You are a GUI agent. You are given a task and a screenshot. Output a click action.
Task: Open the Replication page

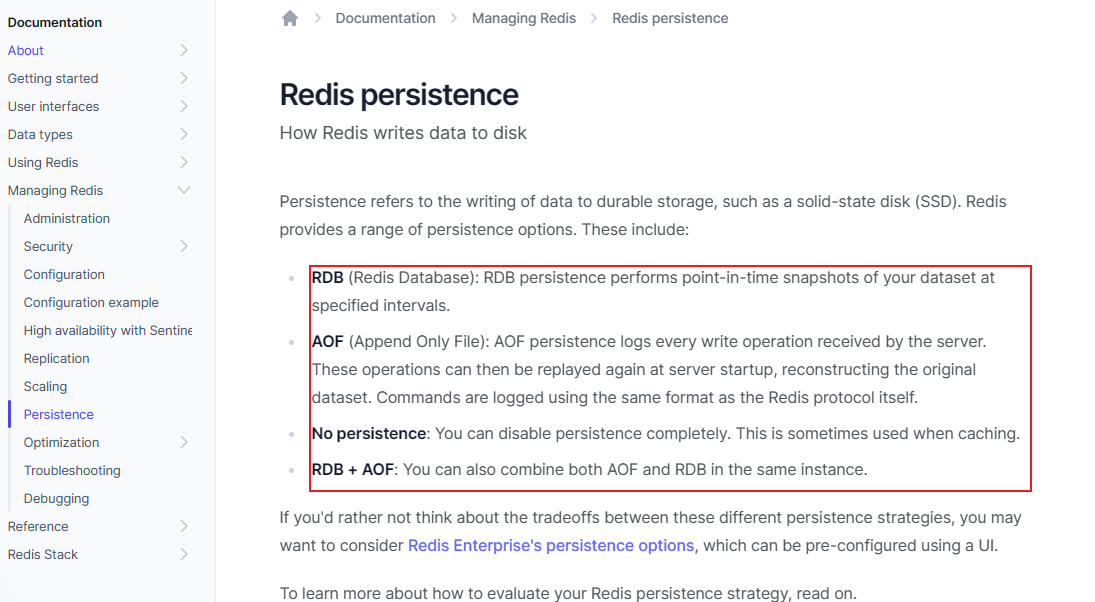click(x=57, y=358)
